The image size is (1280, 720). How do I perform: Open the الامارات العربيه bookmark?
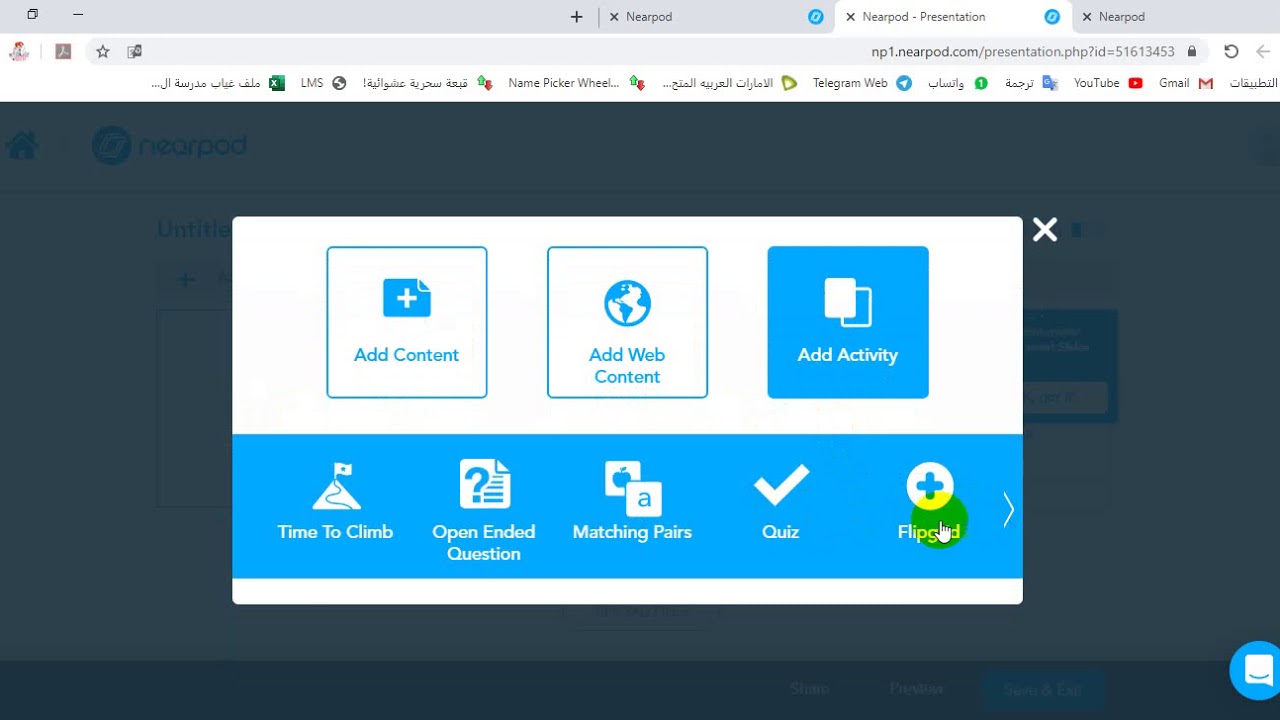pos(729,83)
